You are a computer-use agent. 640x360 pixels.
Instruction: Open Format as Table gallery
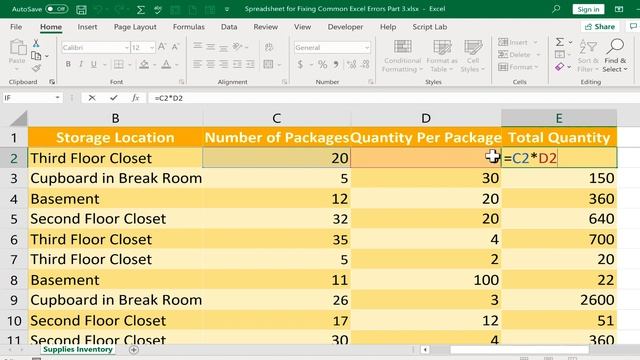point(442,57)
